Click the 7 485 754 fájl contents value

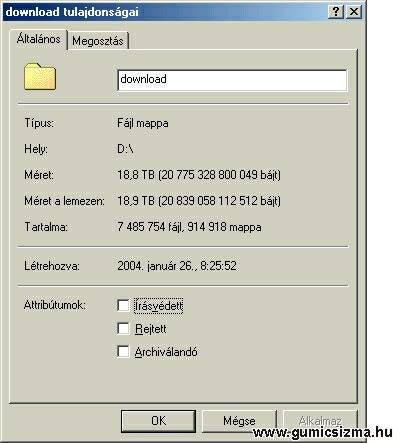point(189,227)
